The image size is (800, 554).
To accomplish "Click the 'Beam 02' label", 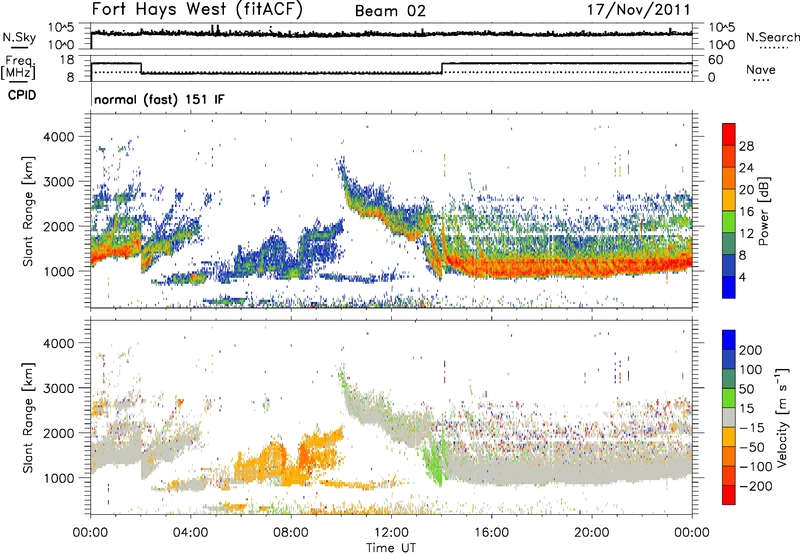I will click(390, 11).
